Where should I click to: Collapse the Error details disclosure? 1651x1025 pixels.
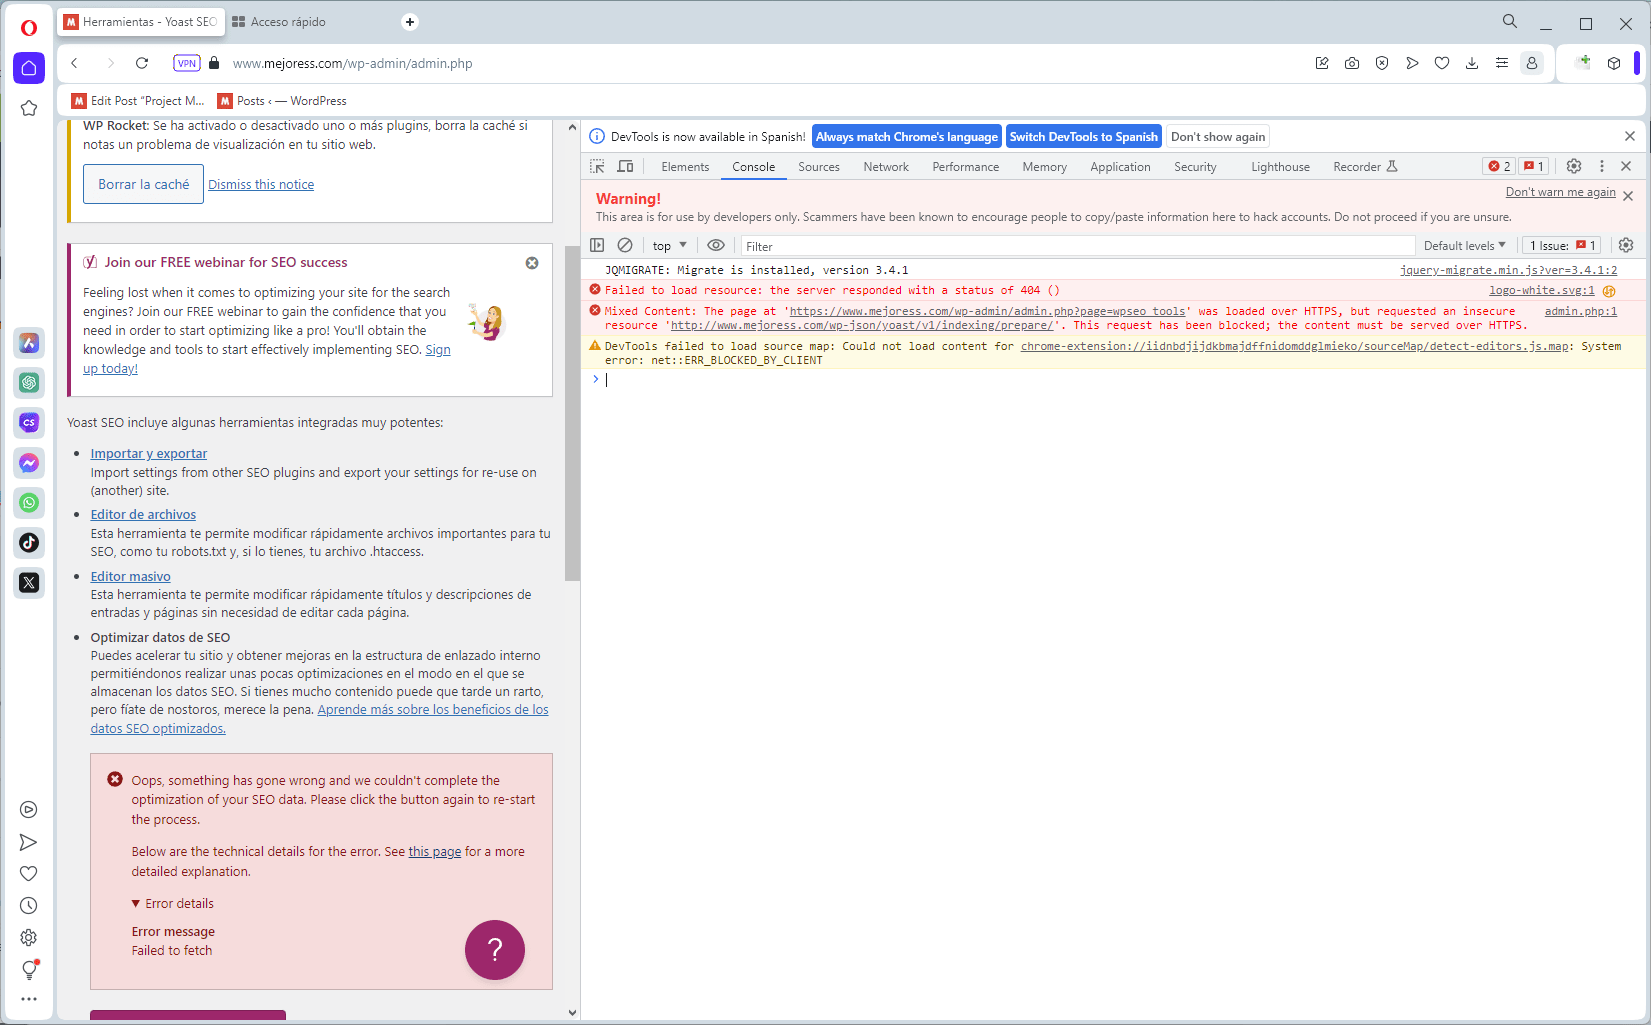(173, 904)
